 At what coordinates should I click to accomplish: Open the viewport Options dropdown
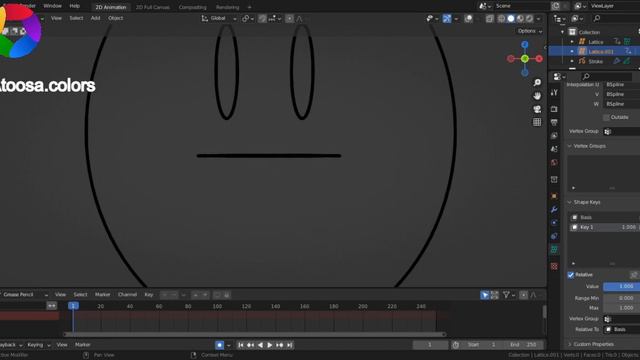(x=530, y=31)
